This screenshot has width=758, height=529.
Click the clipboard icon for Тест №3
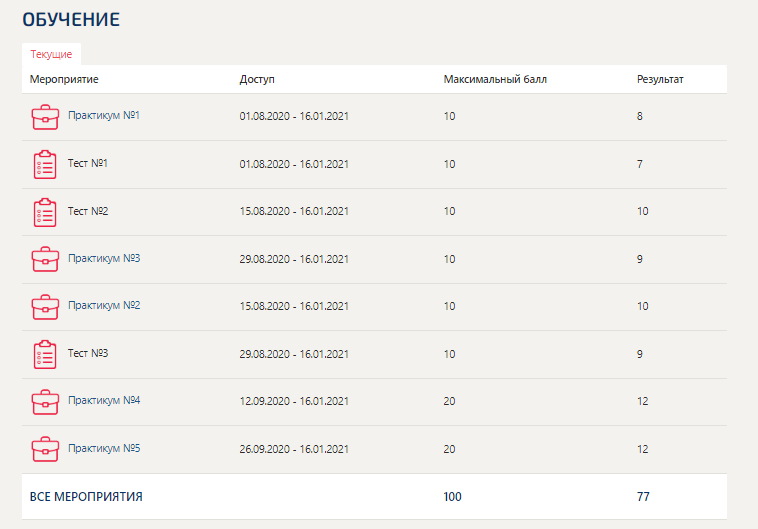(x=45, y=354)
